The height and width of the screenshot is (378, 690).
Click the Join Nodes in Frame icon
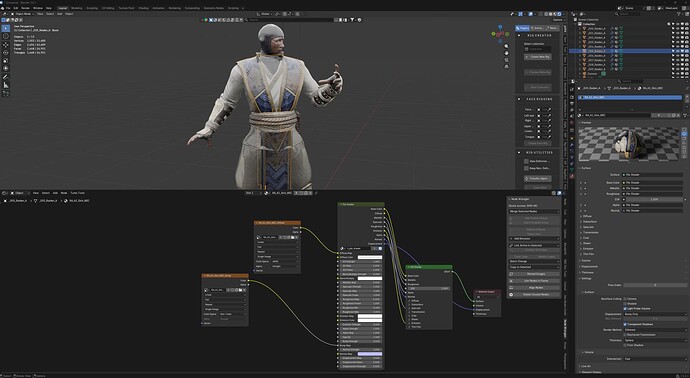511,280
